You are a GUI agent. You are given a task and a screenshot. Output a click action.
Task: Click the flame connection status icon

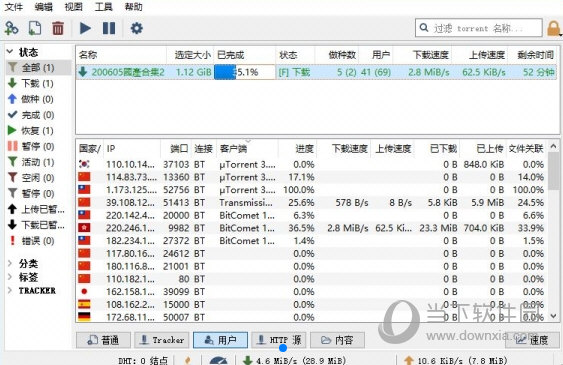pos(187,360)
